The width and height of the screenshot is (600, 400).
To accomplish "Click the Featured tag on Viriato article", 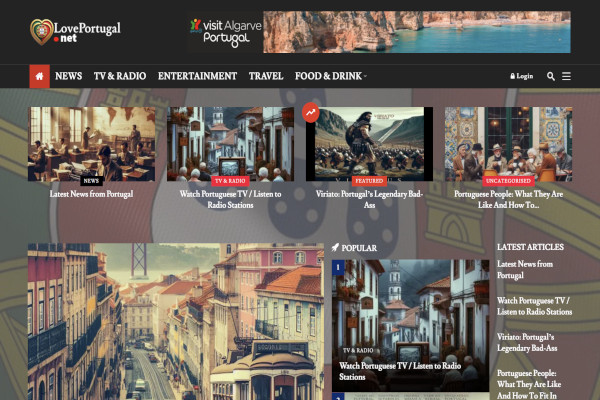I will point(368,181).
